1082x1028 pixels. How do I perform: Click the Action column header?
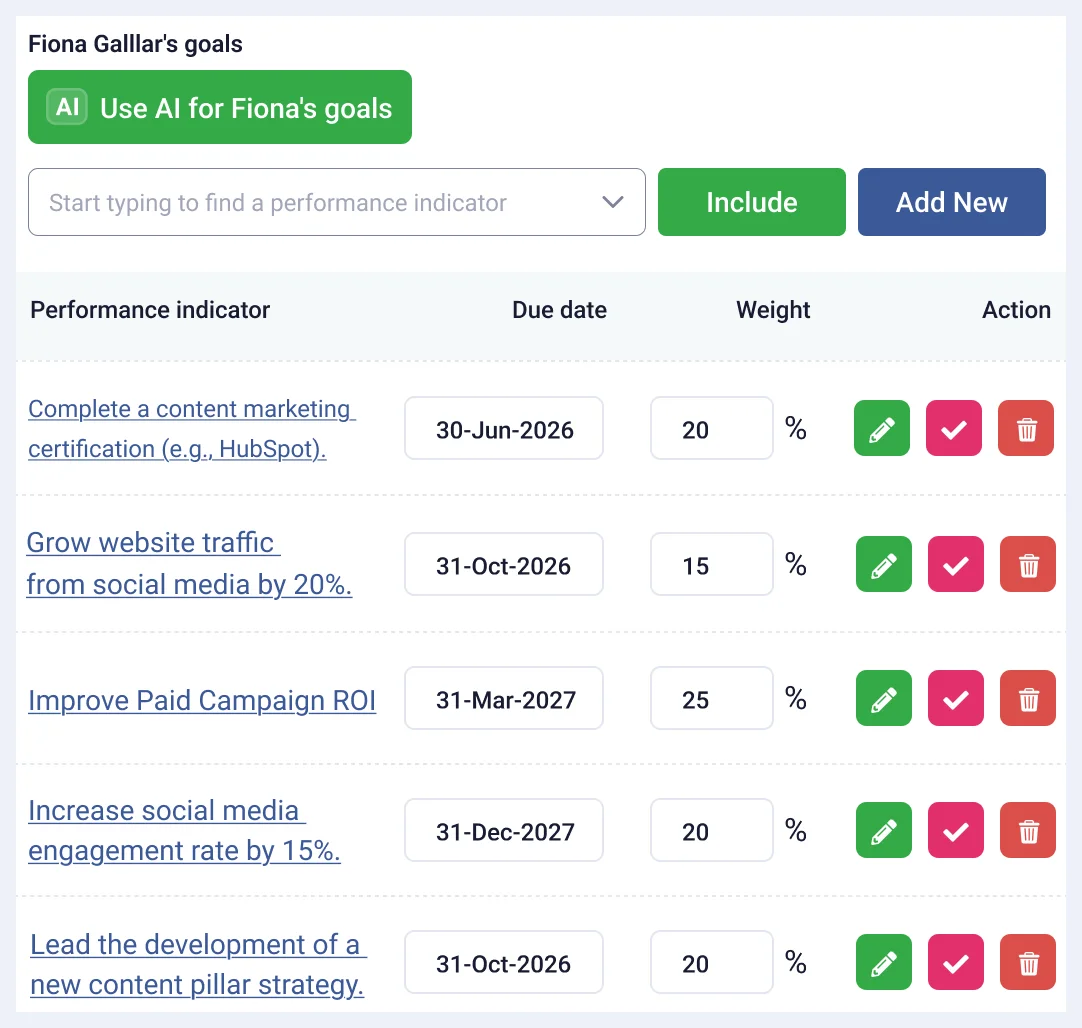tap(1016, 310)
